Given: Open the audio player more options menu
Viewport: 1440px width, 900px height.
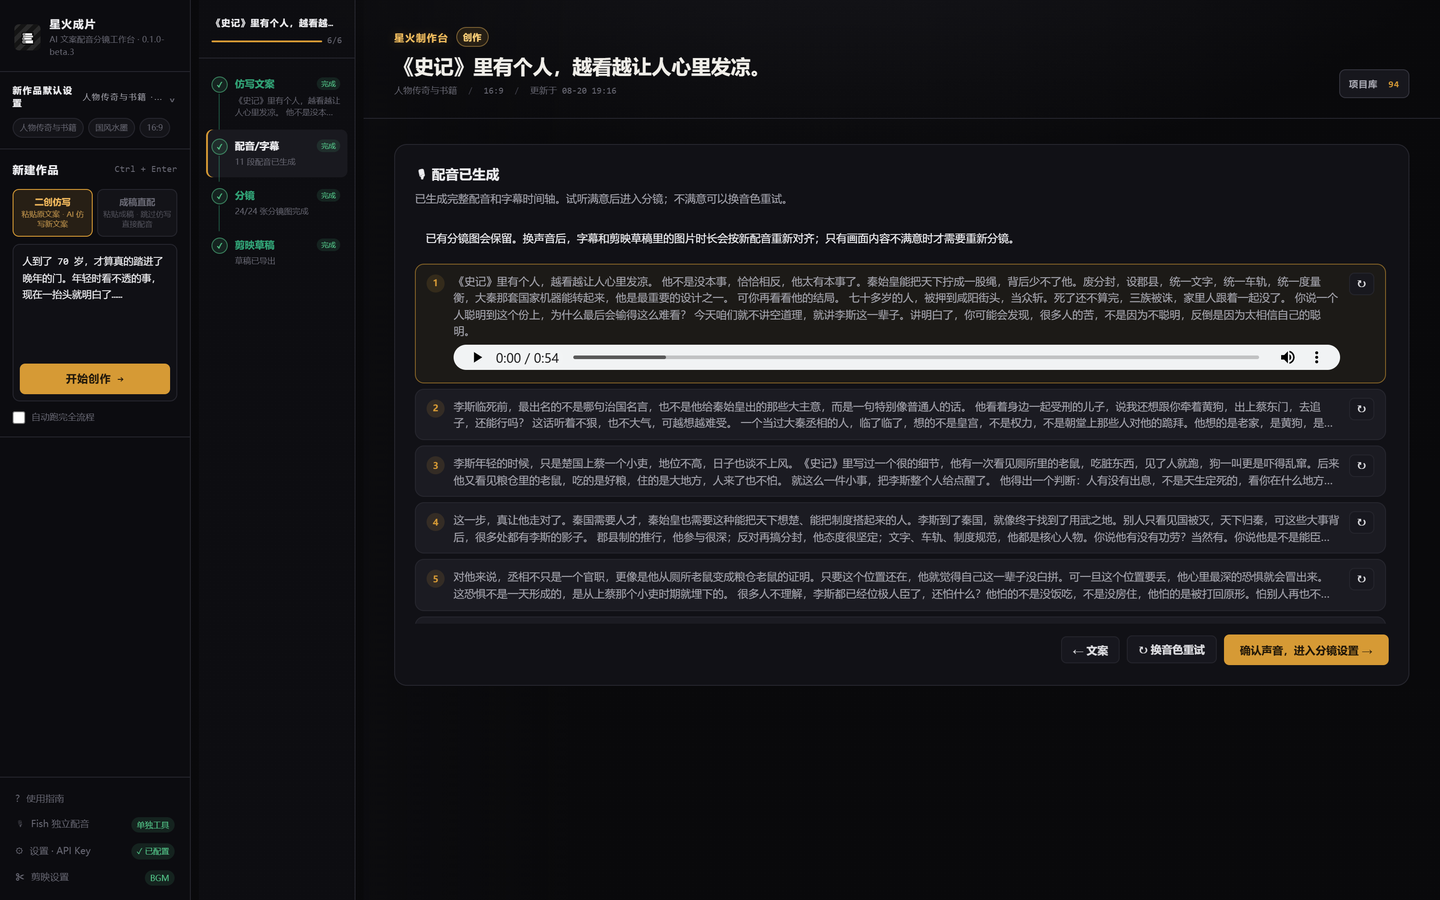Looking at the screenshot, I should (1316, 358).
